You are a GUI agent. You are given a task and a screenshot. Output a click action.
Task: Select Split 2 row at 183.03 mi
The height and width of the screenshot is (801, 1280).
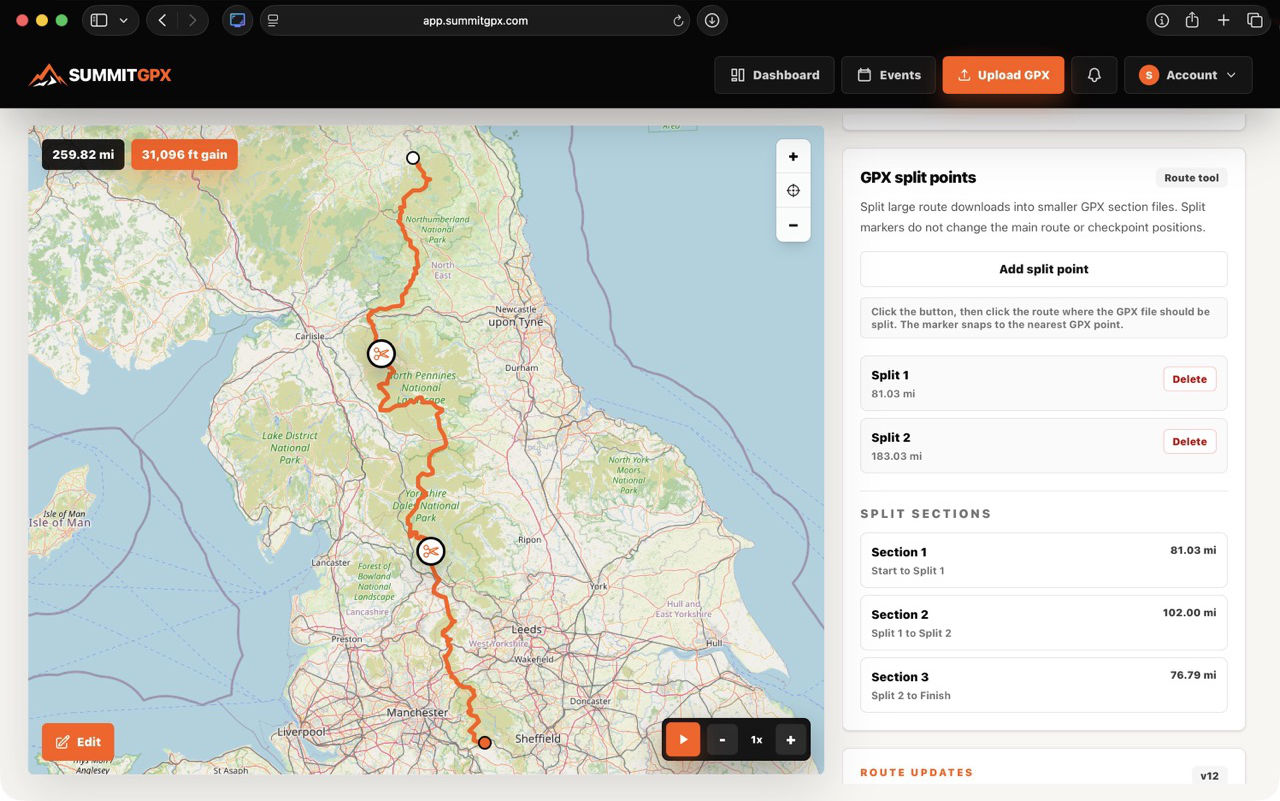pyautogui.click(x=1044, y=445)
